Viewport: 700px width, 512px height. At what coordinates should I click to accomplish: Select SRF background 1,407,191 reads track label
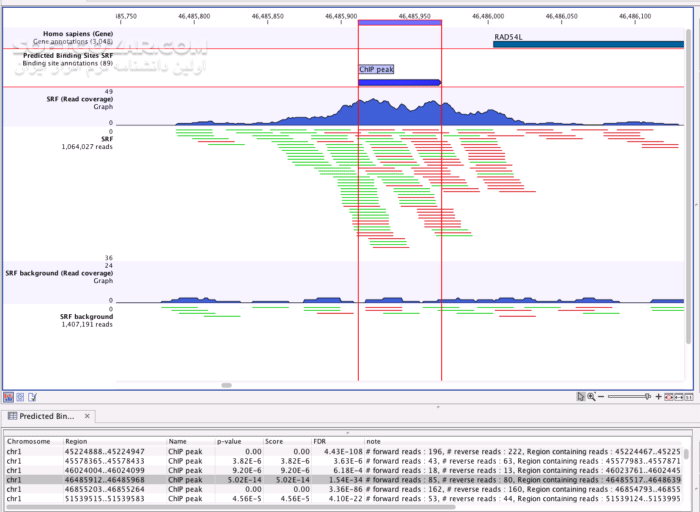(x=87, y=320)
